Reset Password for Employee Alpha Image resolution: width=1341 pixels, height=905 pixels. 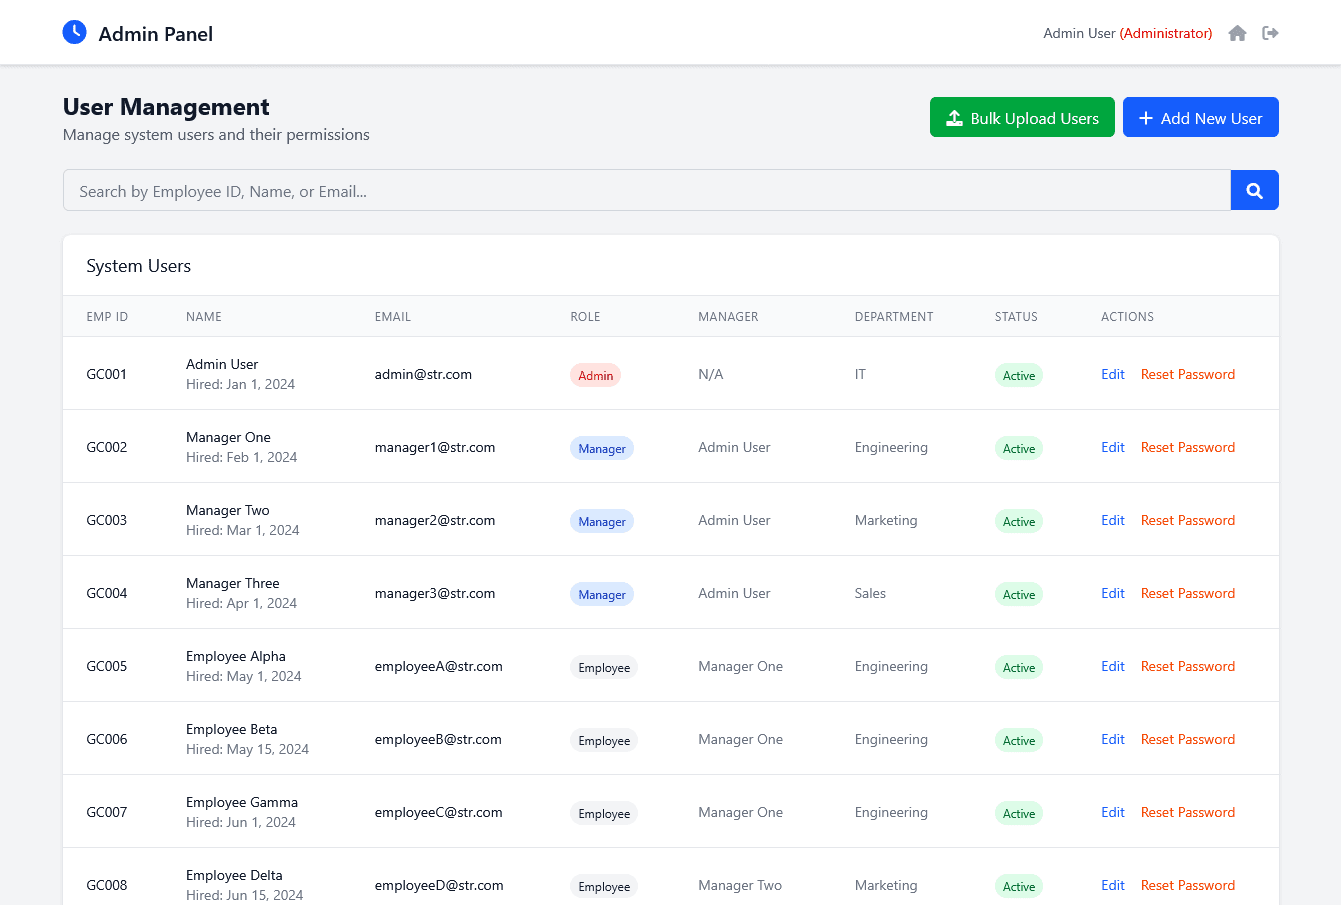[1187, 666]
